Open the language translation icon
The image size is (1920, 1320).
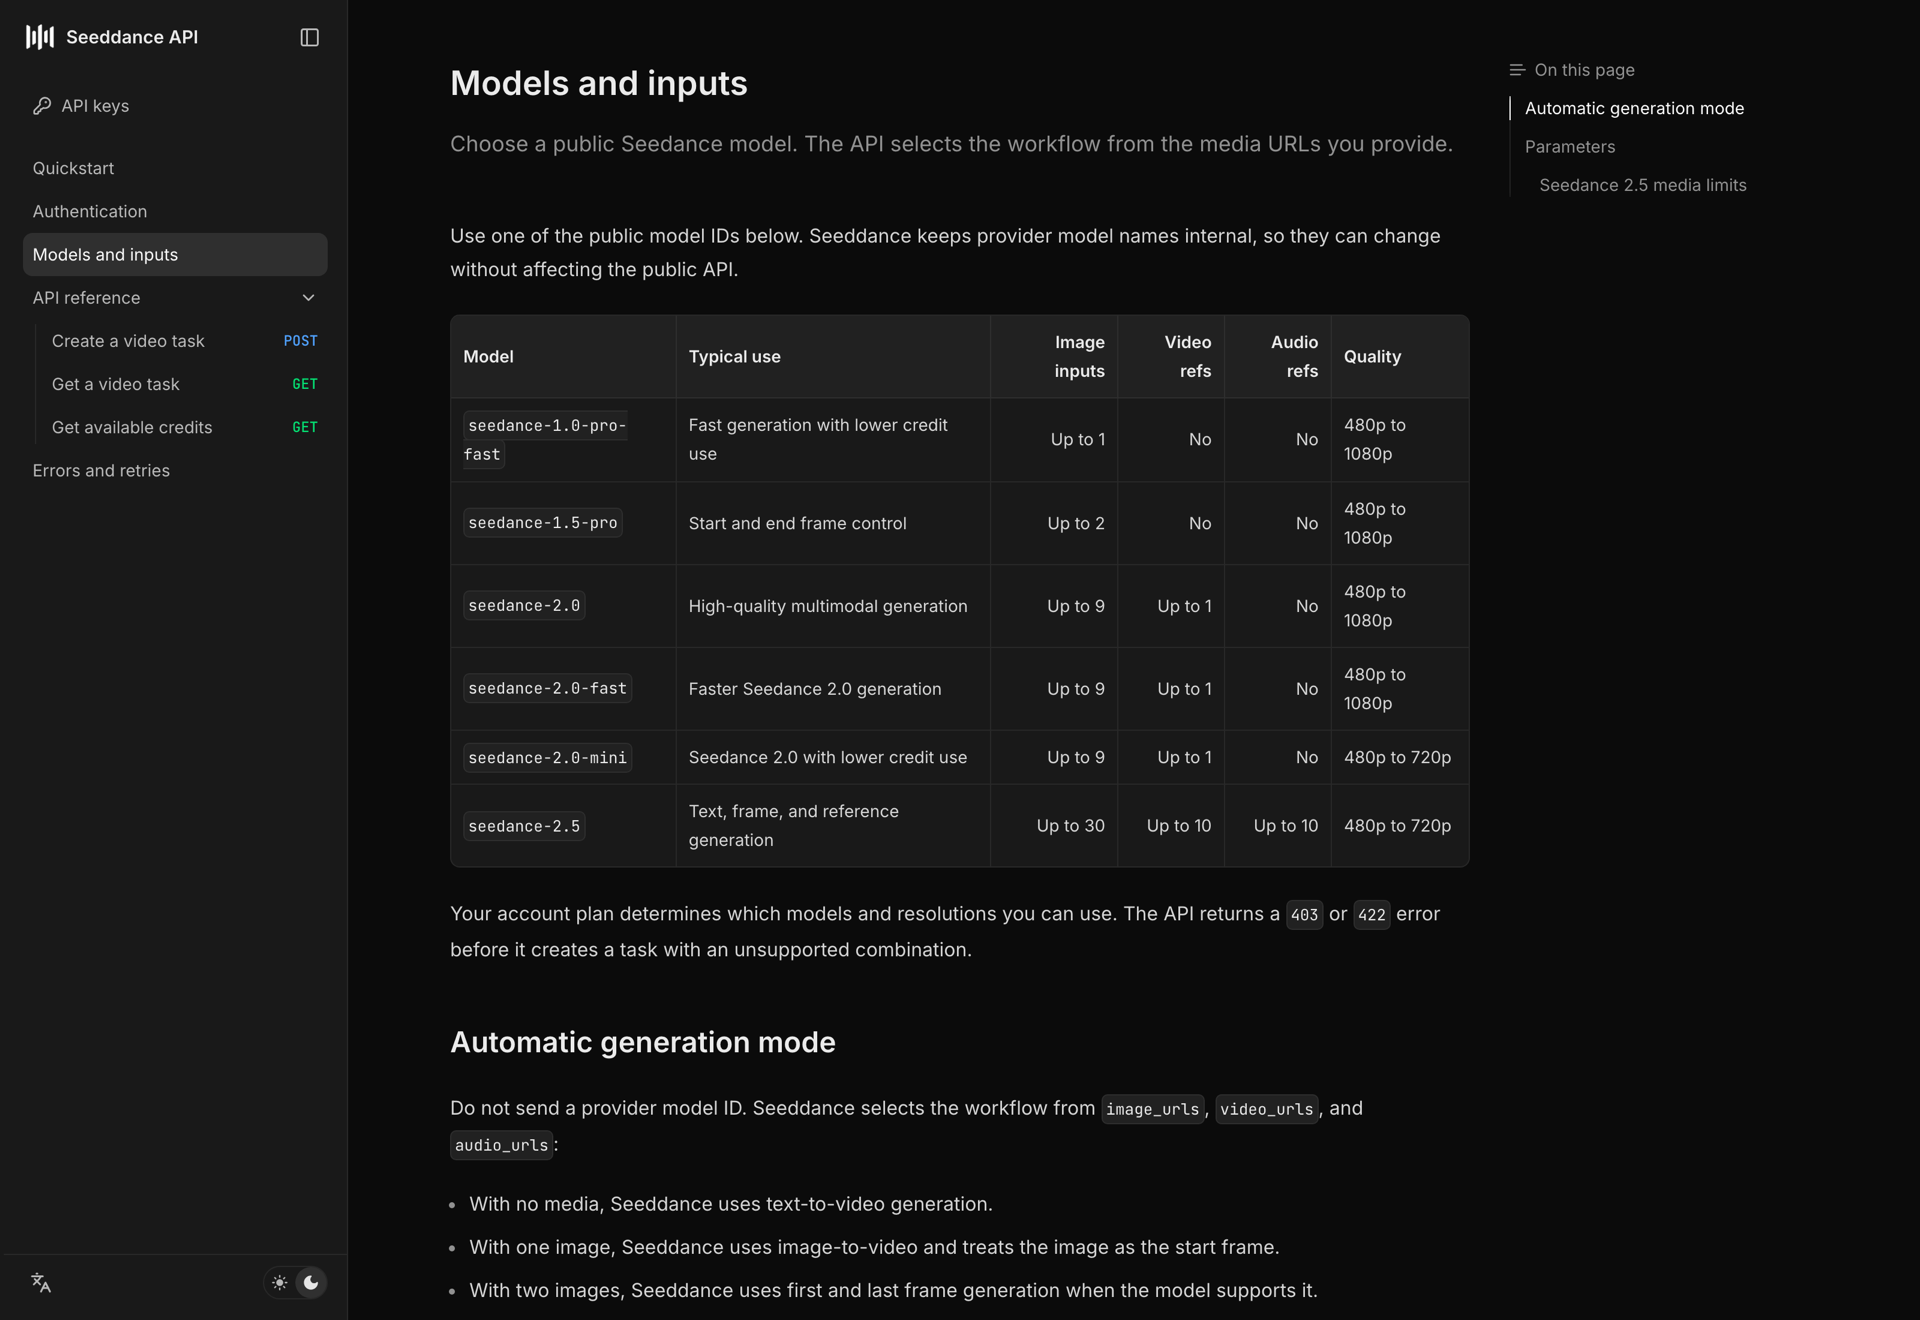(x=41, y=1283)
